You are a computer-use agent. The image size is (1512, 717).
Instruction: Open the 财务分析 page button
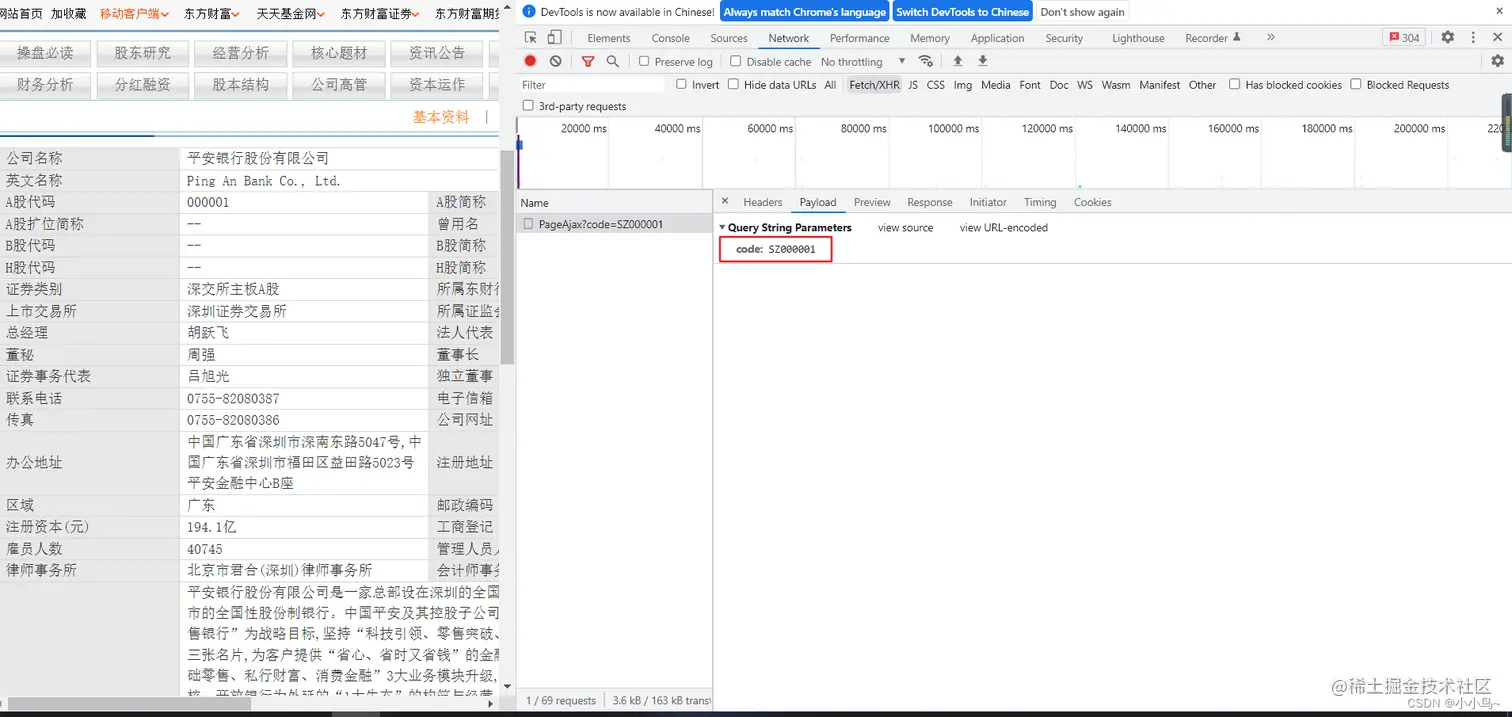pyautogui.click(x=45, y=85)
